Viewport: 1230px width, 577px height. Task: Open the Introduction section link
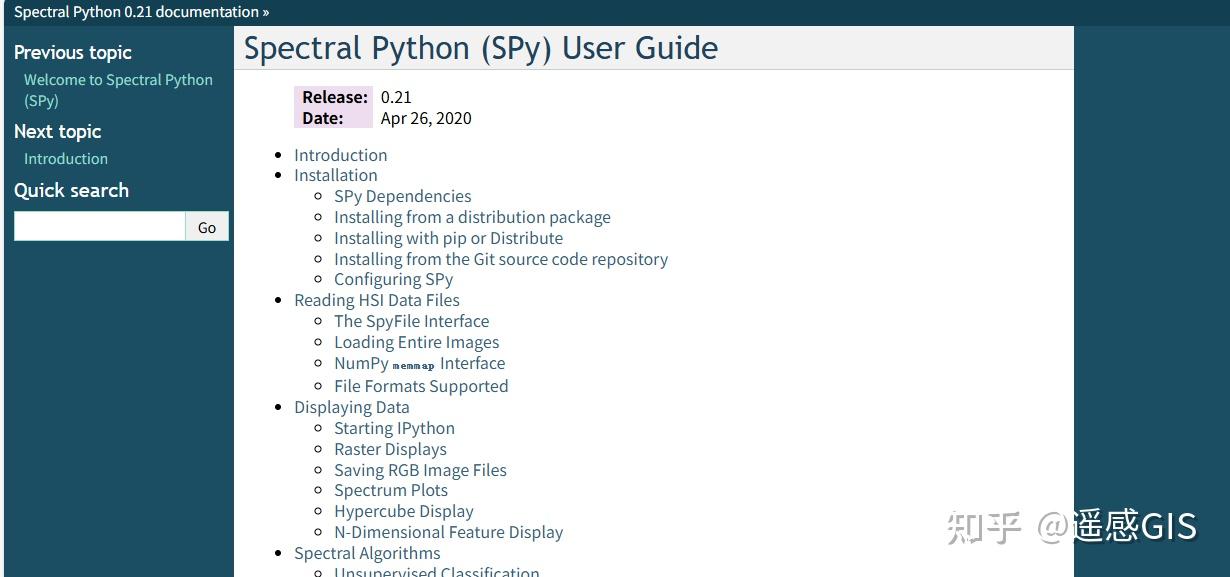coord(340,155)
